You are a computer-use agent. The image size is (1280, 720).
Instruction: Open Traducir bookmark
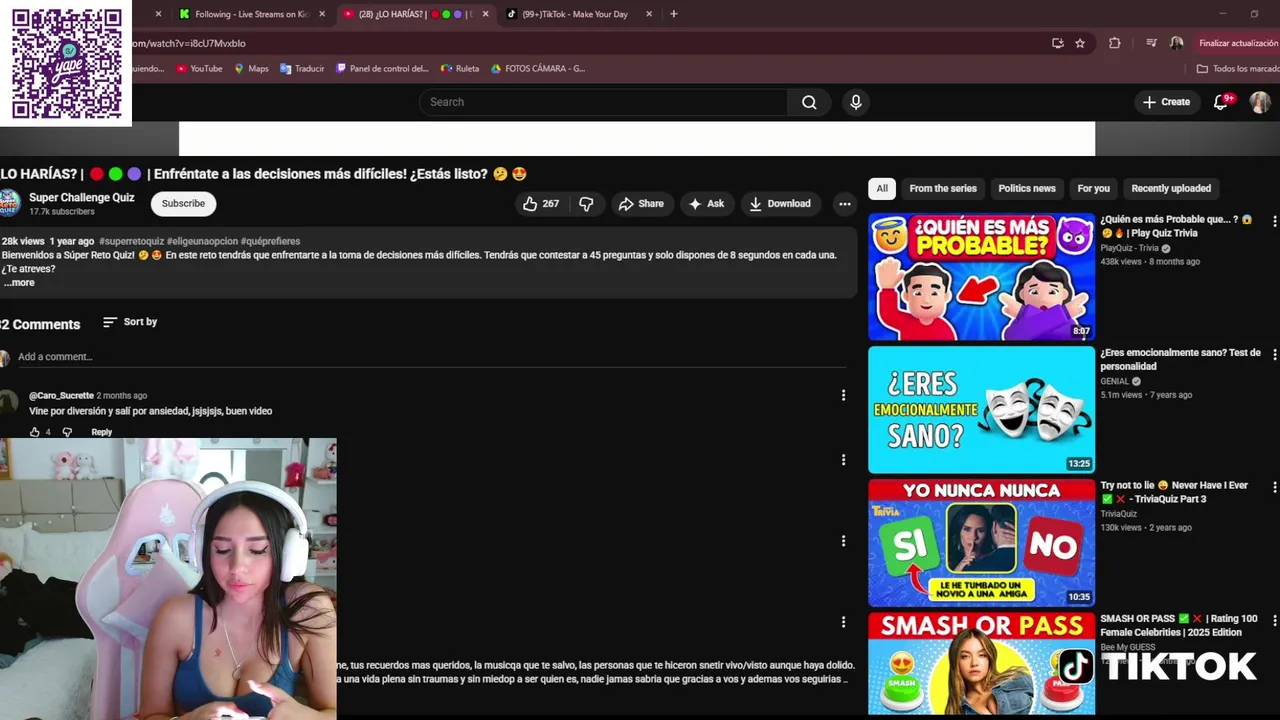coord(302,69)
